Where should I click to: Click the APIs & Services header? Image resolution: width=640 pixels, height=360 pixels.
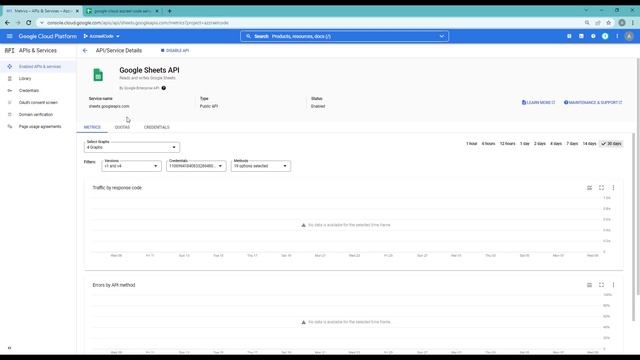(38, 51)
